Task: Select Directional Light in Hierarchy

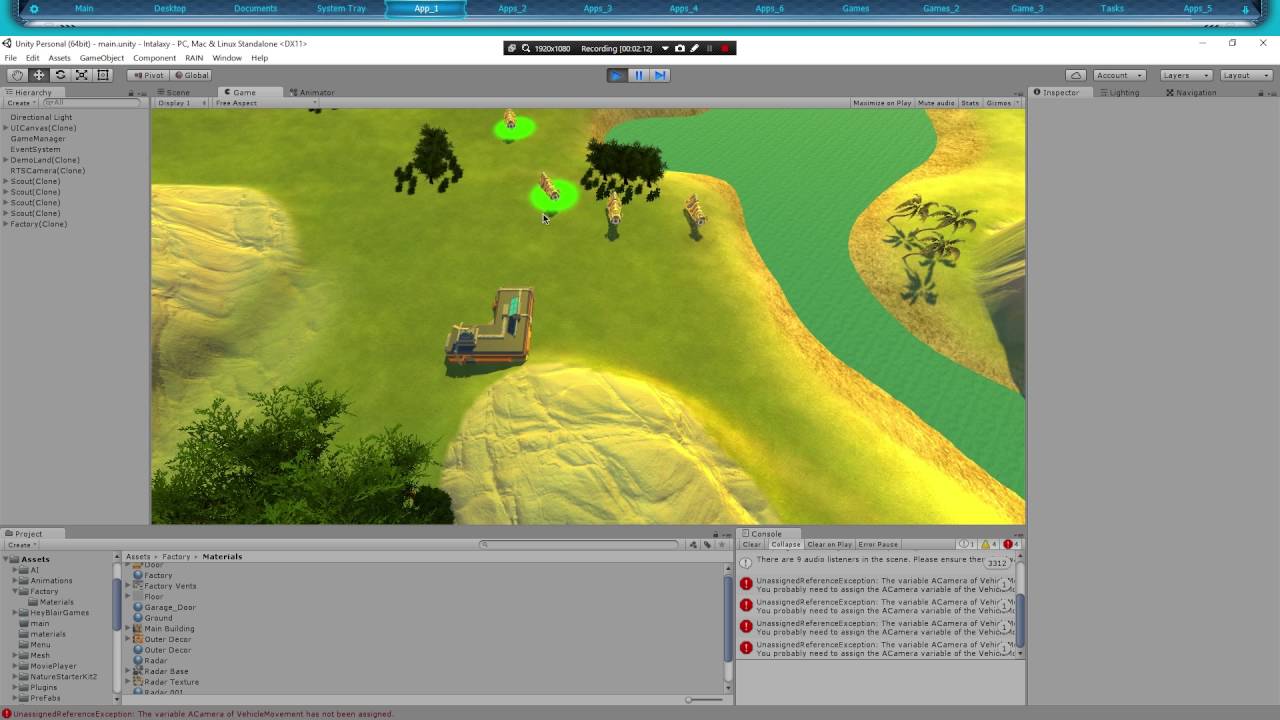Action: click(41, 117)
